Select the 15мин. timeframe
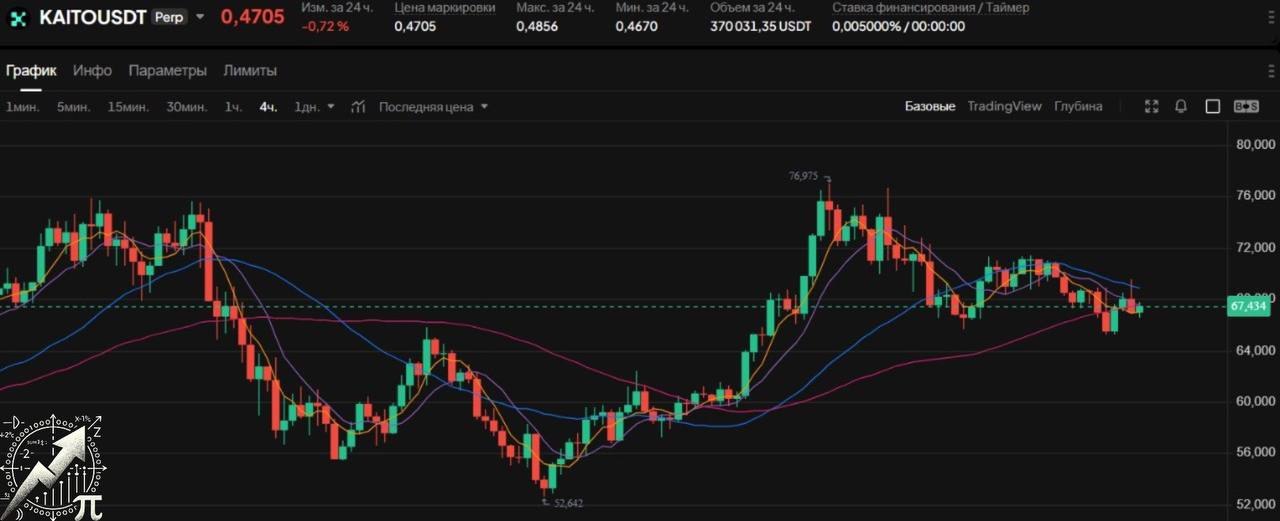 (128, 106)
